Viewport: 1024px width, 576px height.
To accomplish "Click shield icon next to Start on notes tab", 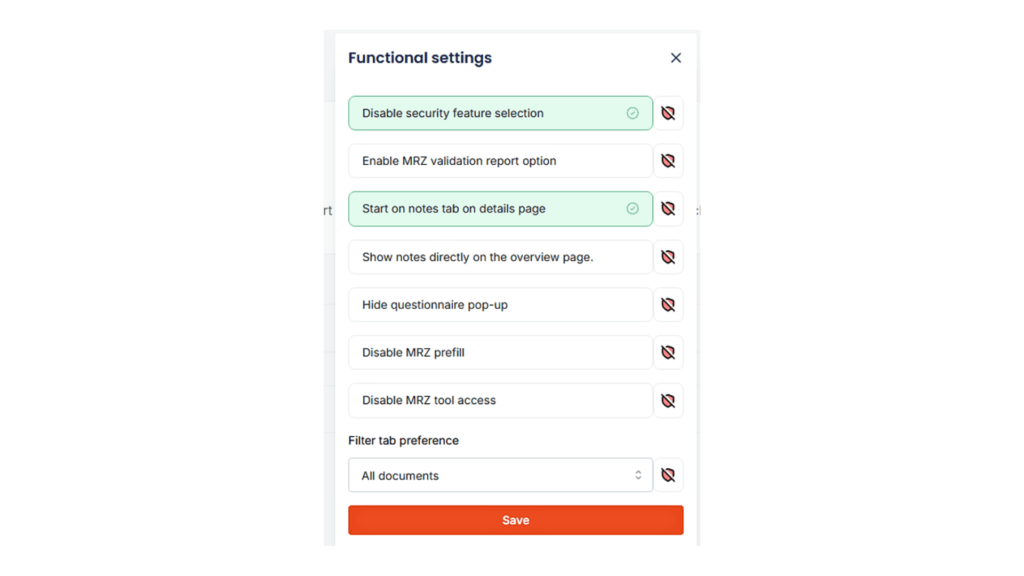I will click(668, 209).
